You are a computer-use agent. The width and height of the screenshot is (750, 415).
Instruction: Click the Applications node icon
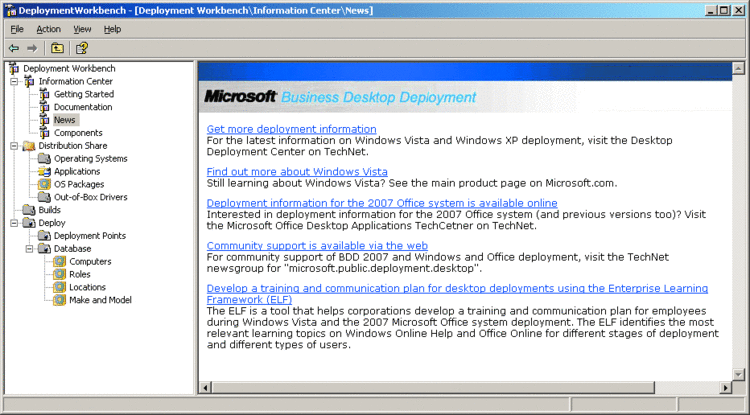pos(44,171)
